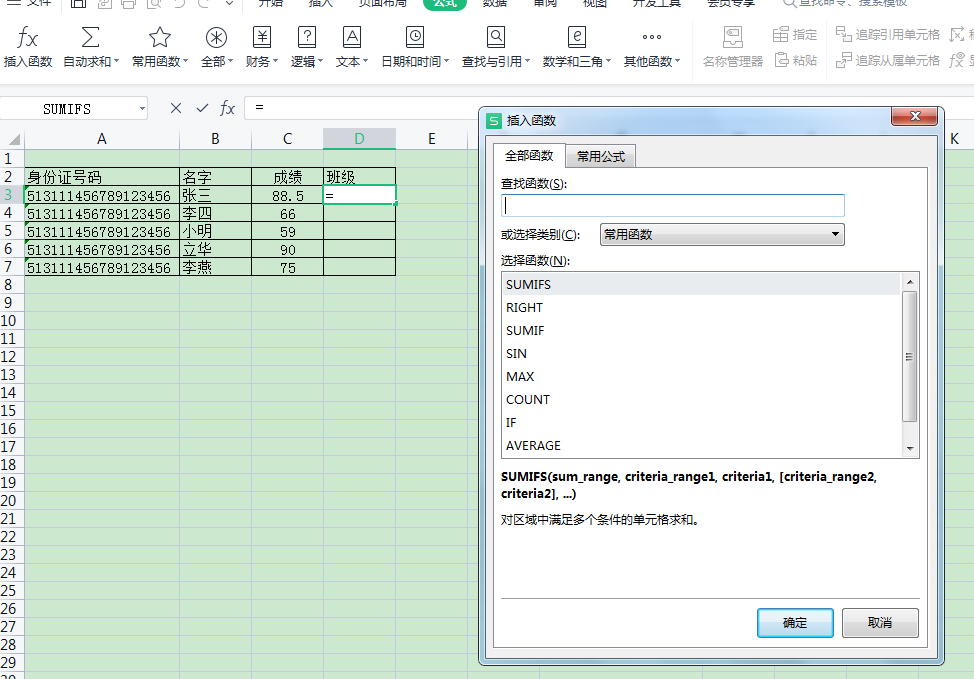Switch to the 全部函数 tab
The height and width of the screenshot is (679, 974).
(529, 155)
